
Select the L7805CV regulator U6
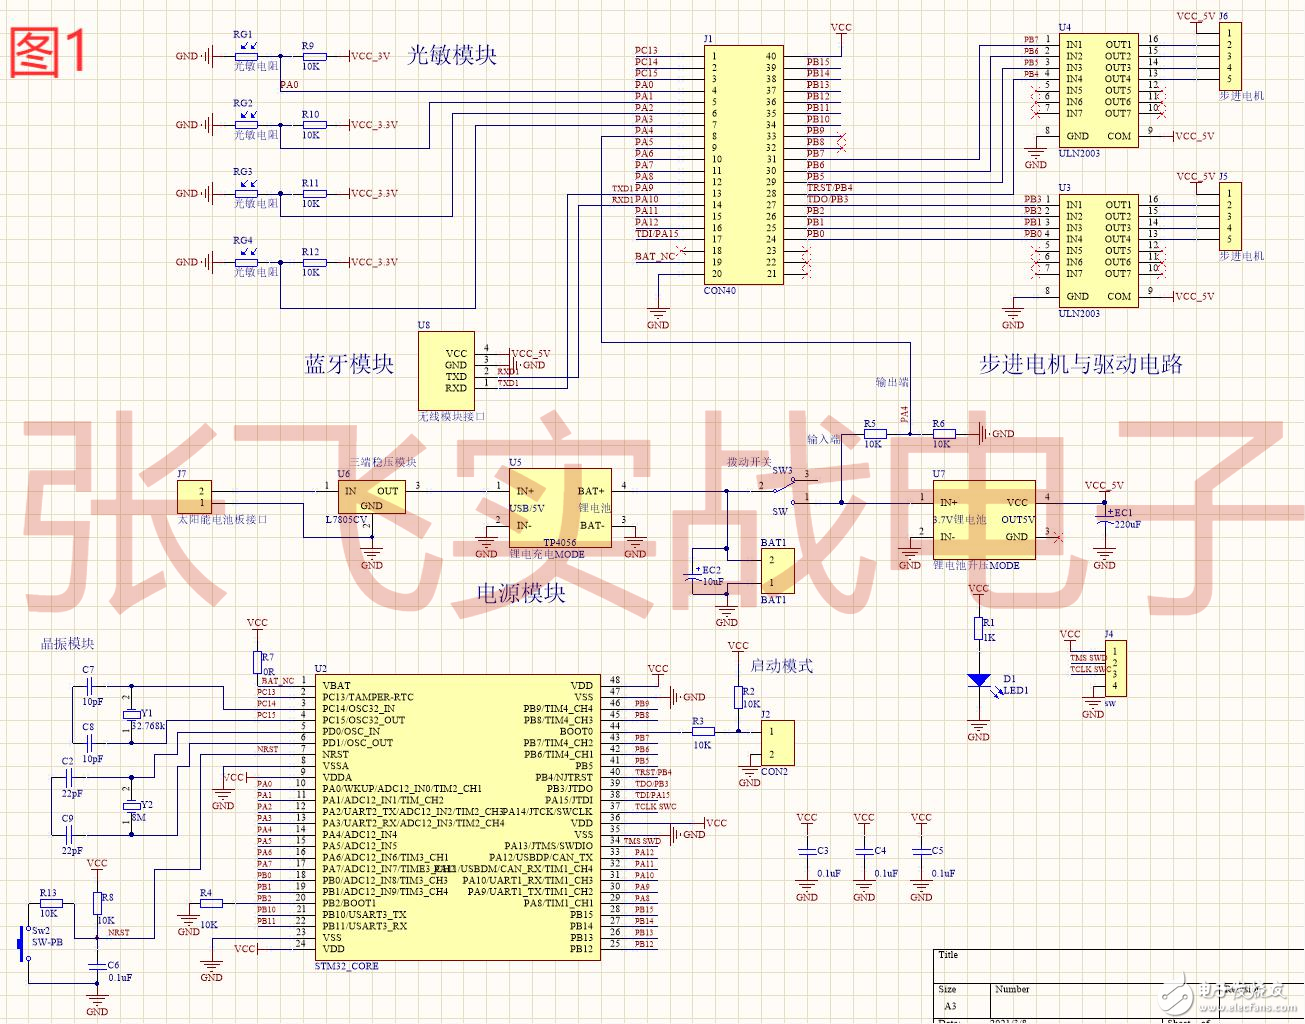coord(371,496)
